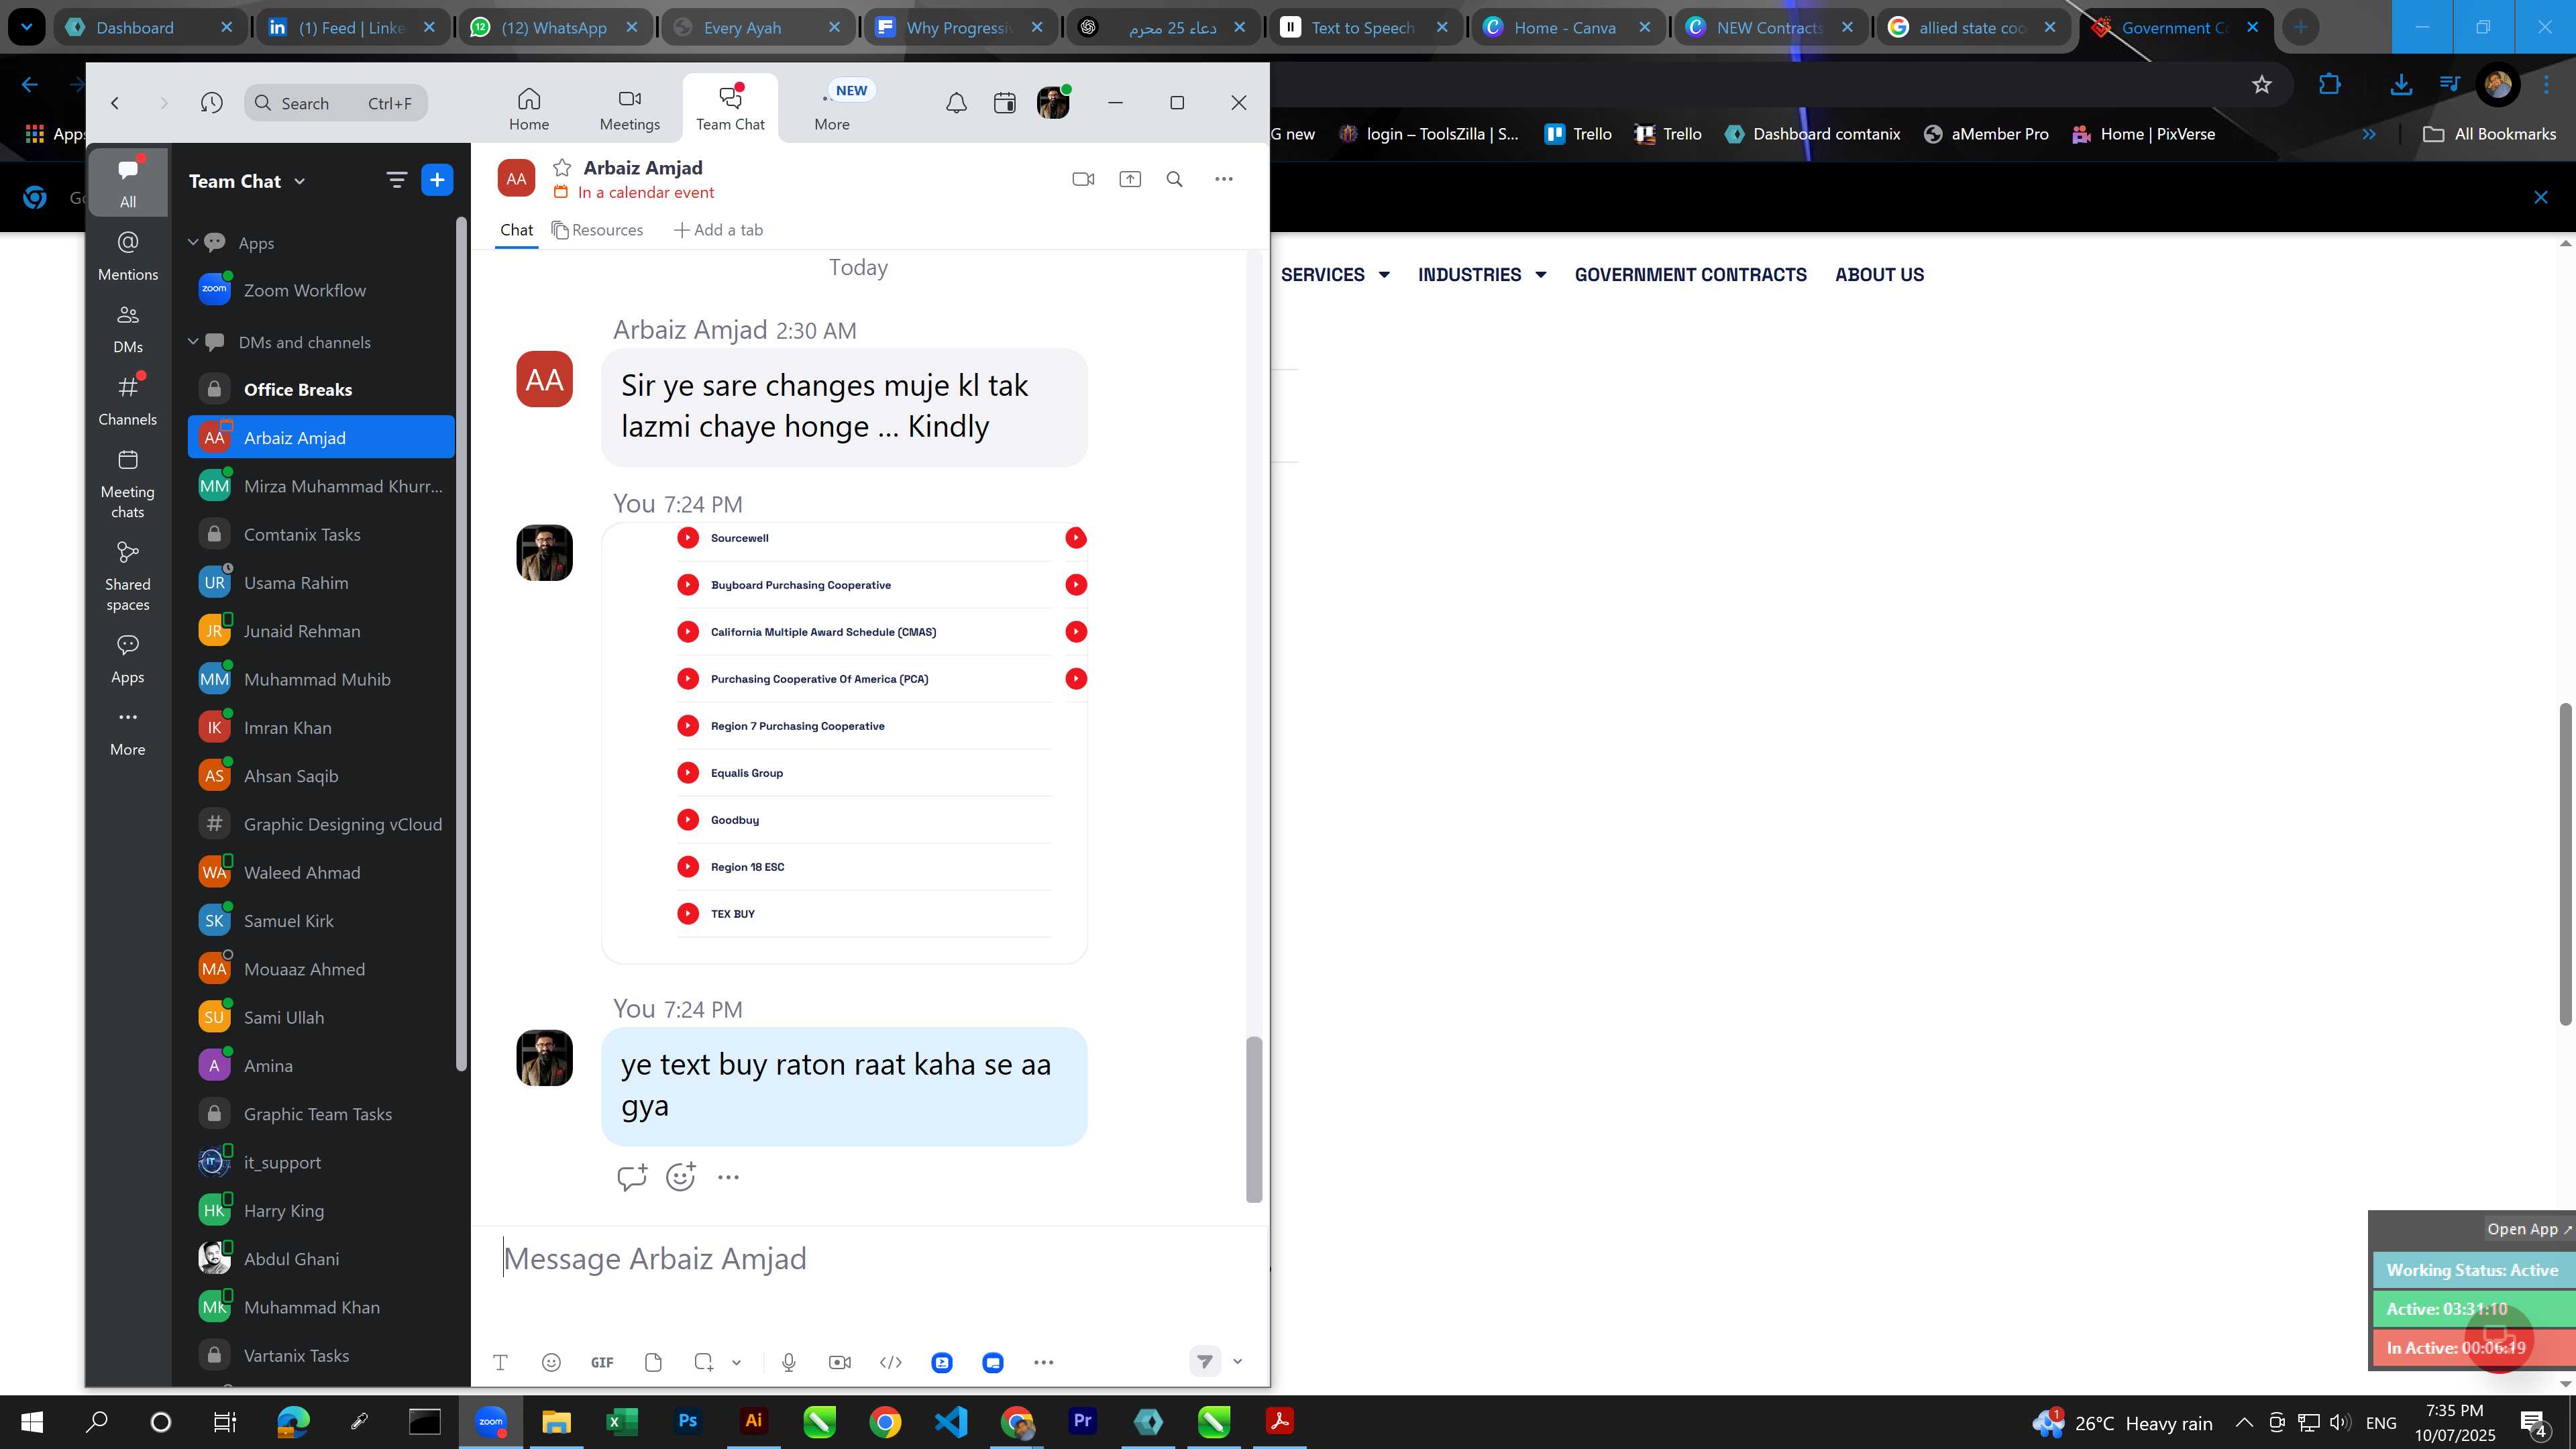
Task: Show All chats in the sidebar
Action: [128, 183]
